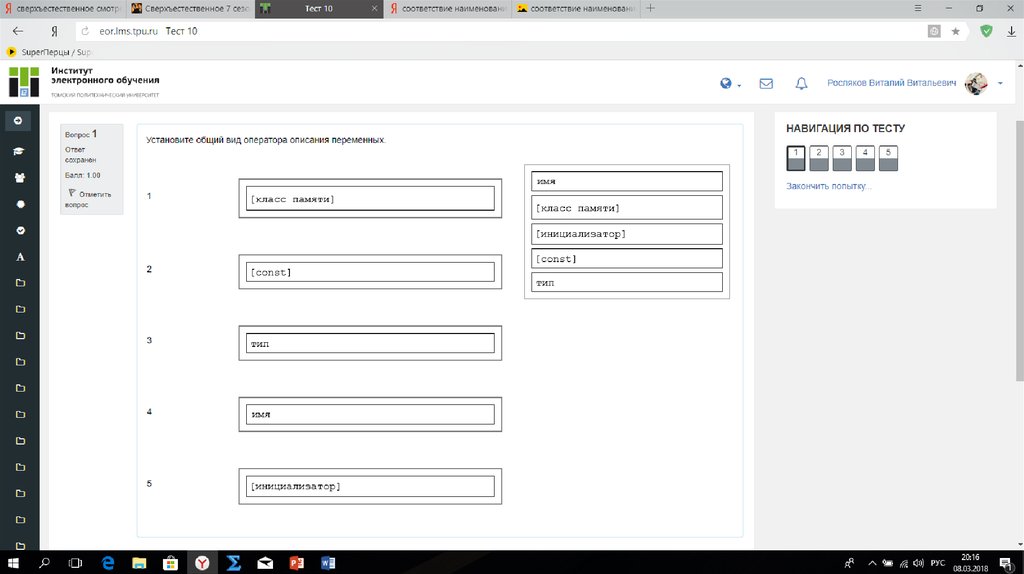Click the letter A icon in sidebar
This screenshot has width=1024, height=574.
click(x=19, y=257)
